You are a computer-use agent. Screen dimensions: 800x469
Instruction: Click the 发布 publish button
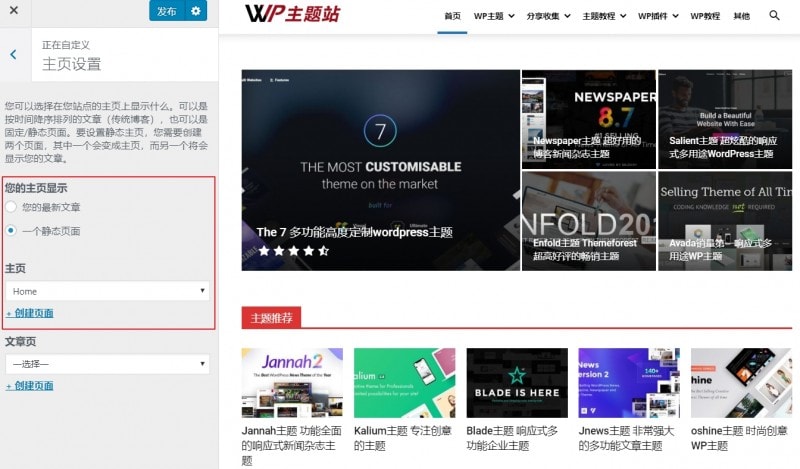coord(166,11)
